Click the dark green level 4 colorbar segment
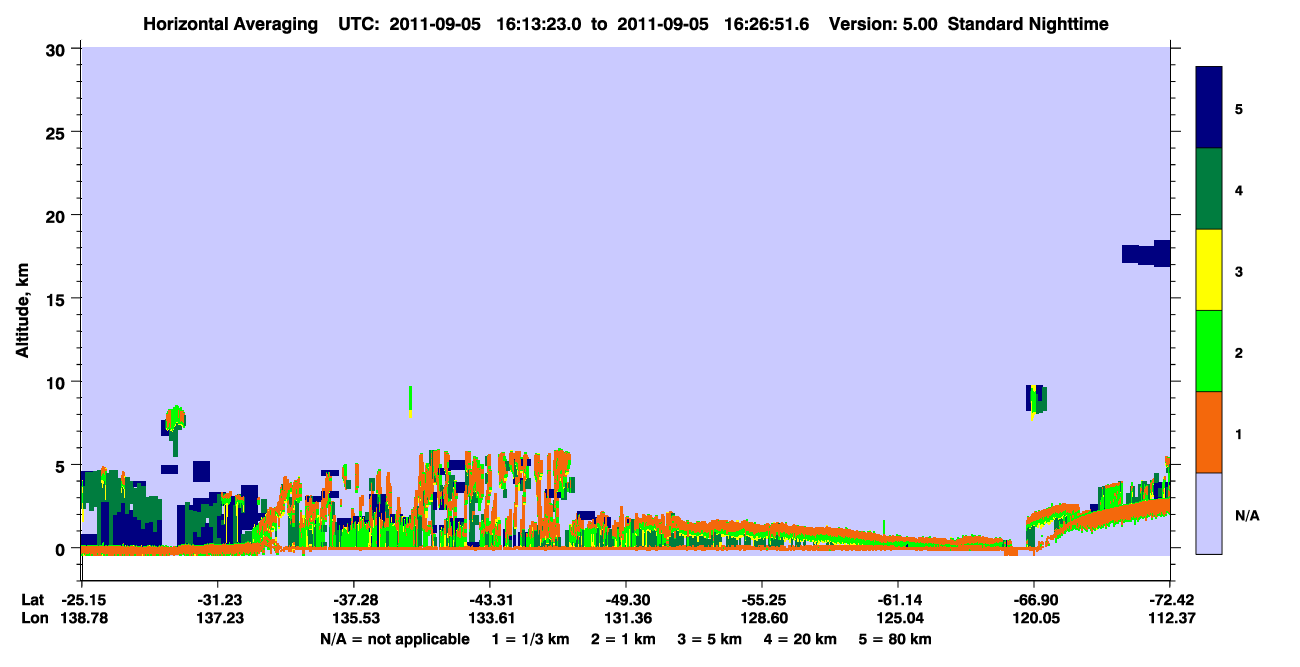Screen dimensions: 1300x667 (x=1209, y=189)
